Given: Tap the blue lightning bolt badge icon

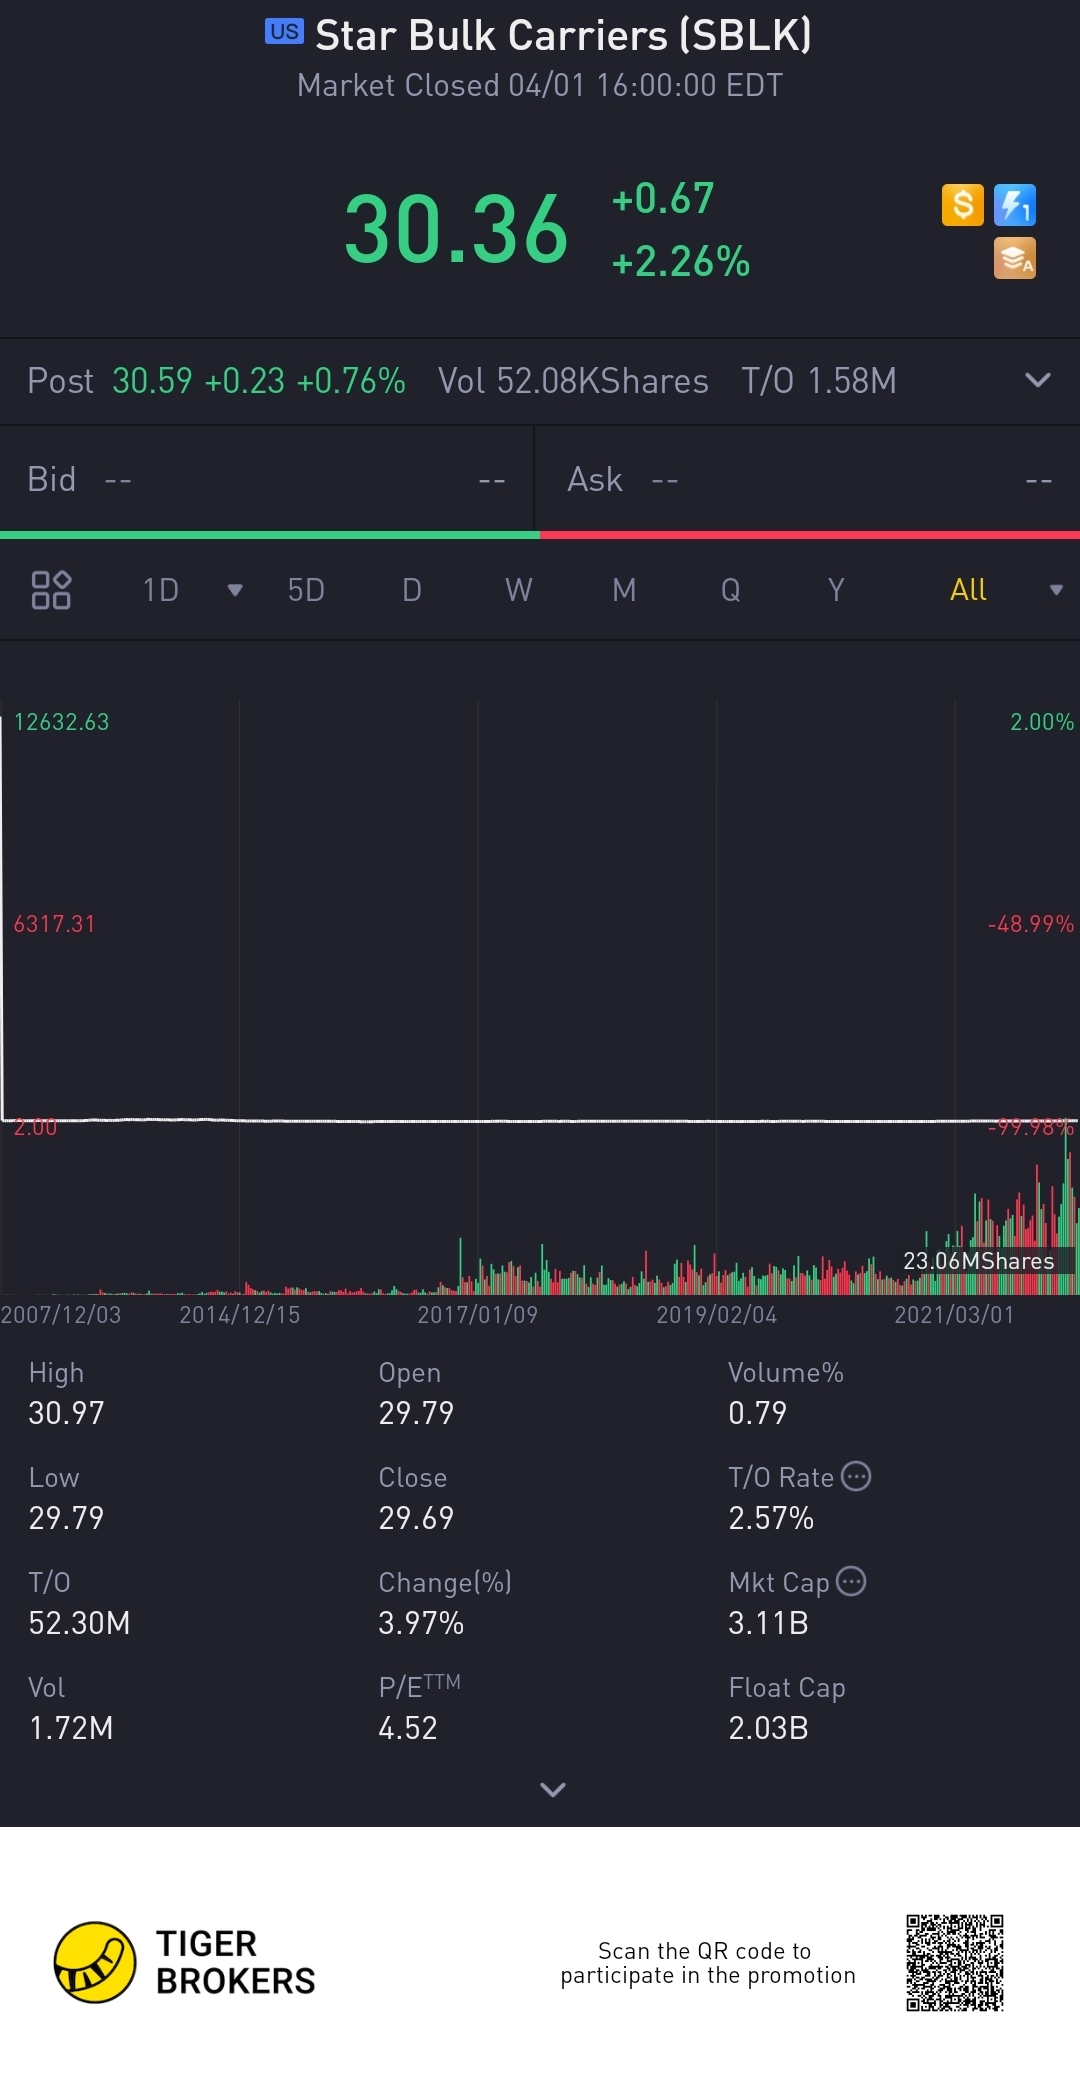Looking at the screenshot, I should pos(1015,205).
